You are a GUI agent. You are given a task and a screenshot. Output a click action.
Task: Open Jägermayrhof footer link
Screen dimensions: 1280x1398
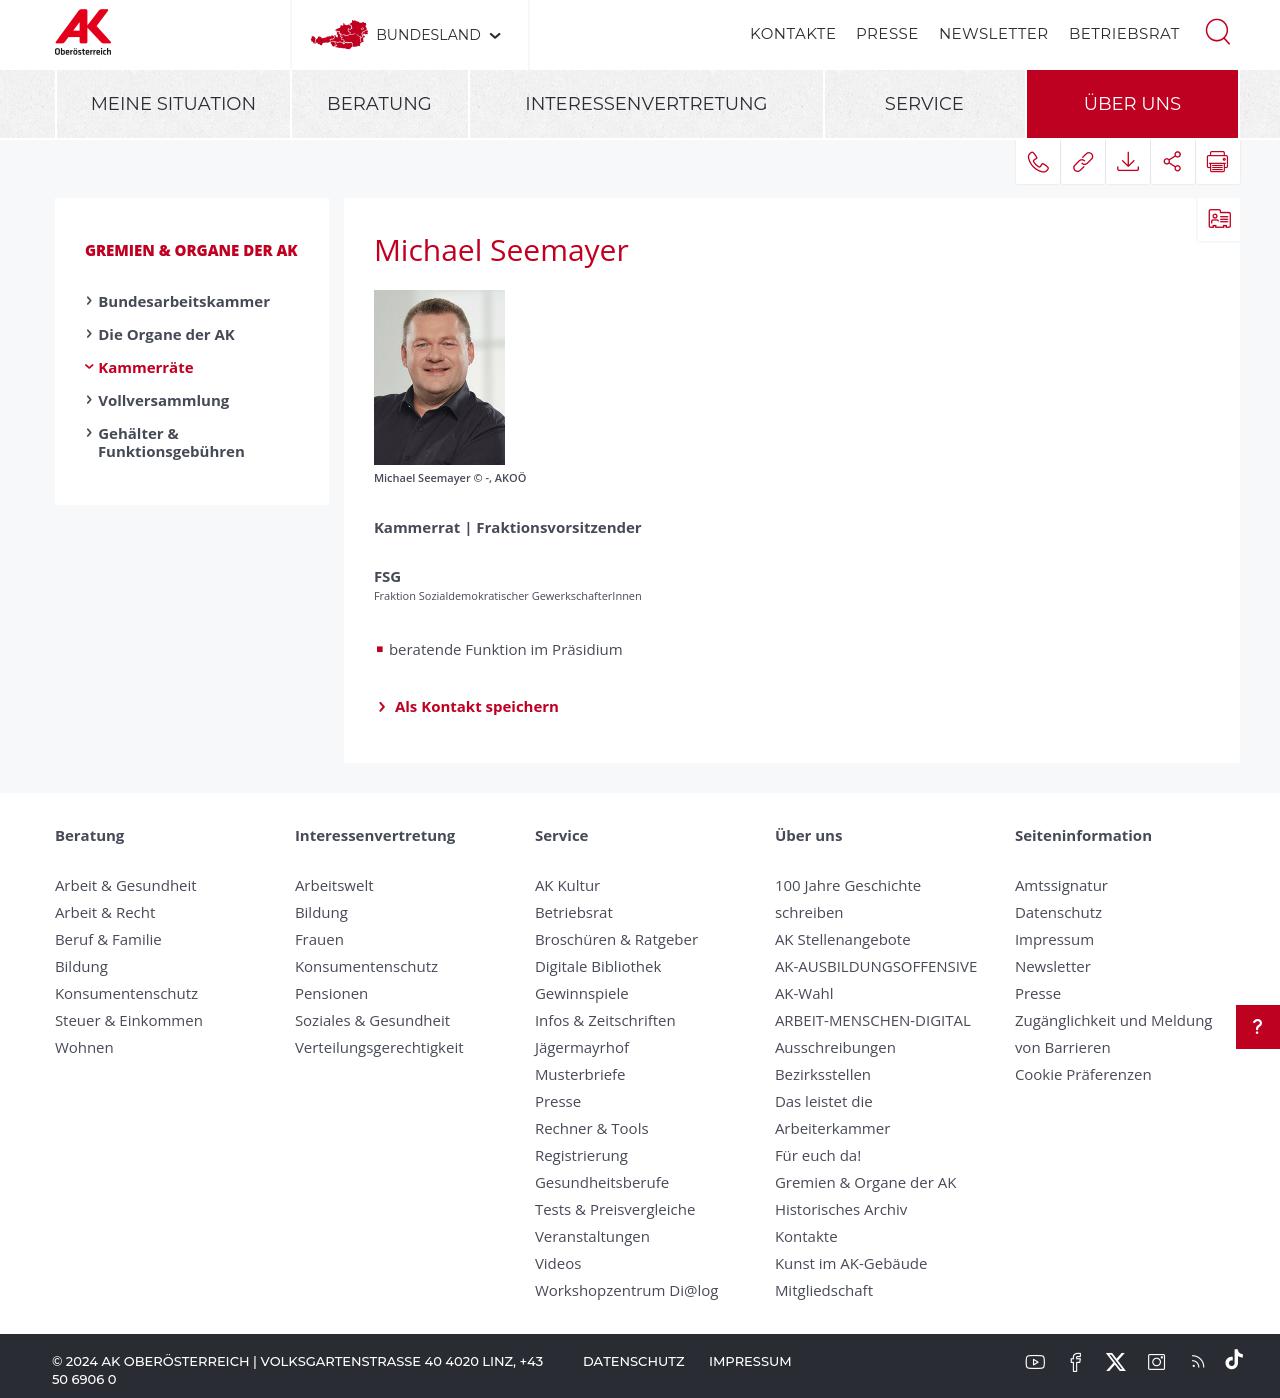pos(581,1047)
